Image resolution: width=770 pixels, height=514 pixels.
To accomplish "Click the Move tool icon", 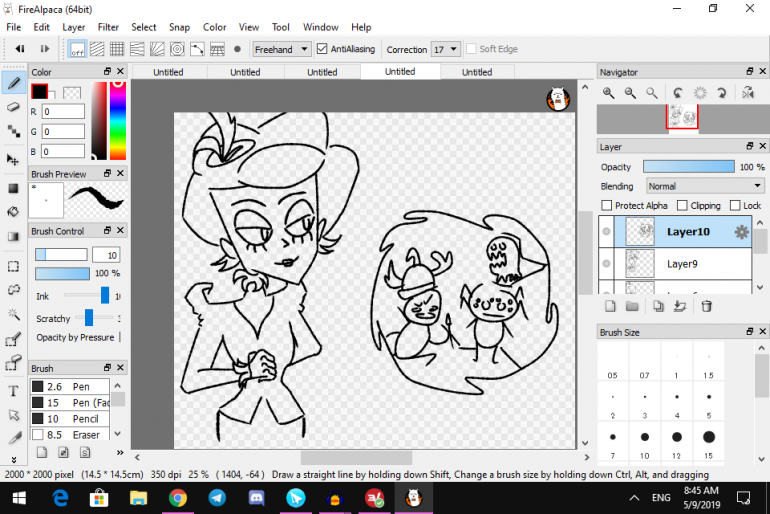I will click(14, 159).
